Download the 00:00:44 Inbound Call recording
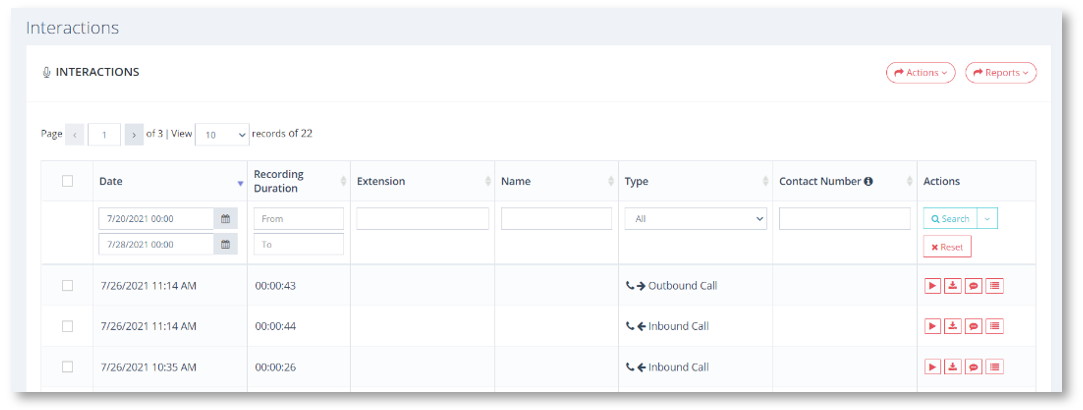Screen dimensions: 1083x410 [x=952, y=326]
